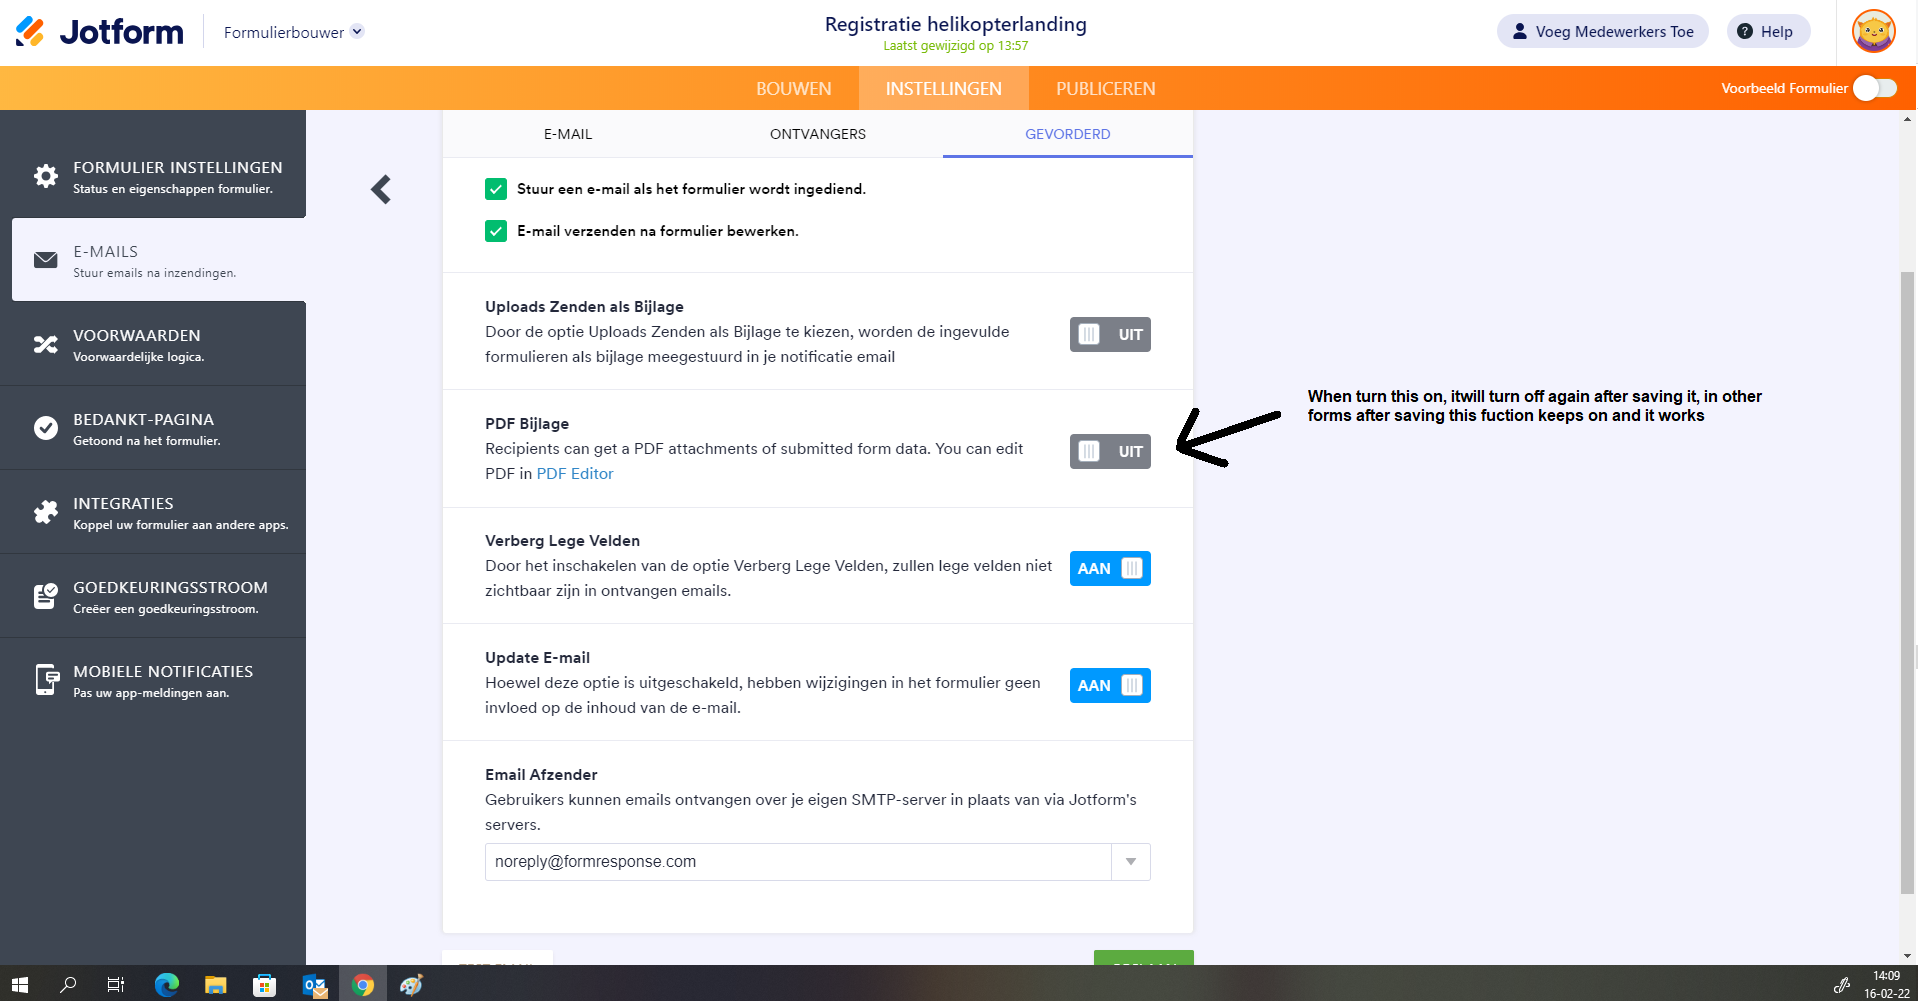The image size is (1918, 1001).
Task: Open the PDF Editor link
Action: pyautogui.click(x=575, y=473)
